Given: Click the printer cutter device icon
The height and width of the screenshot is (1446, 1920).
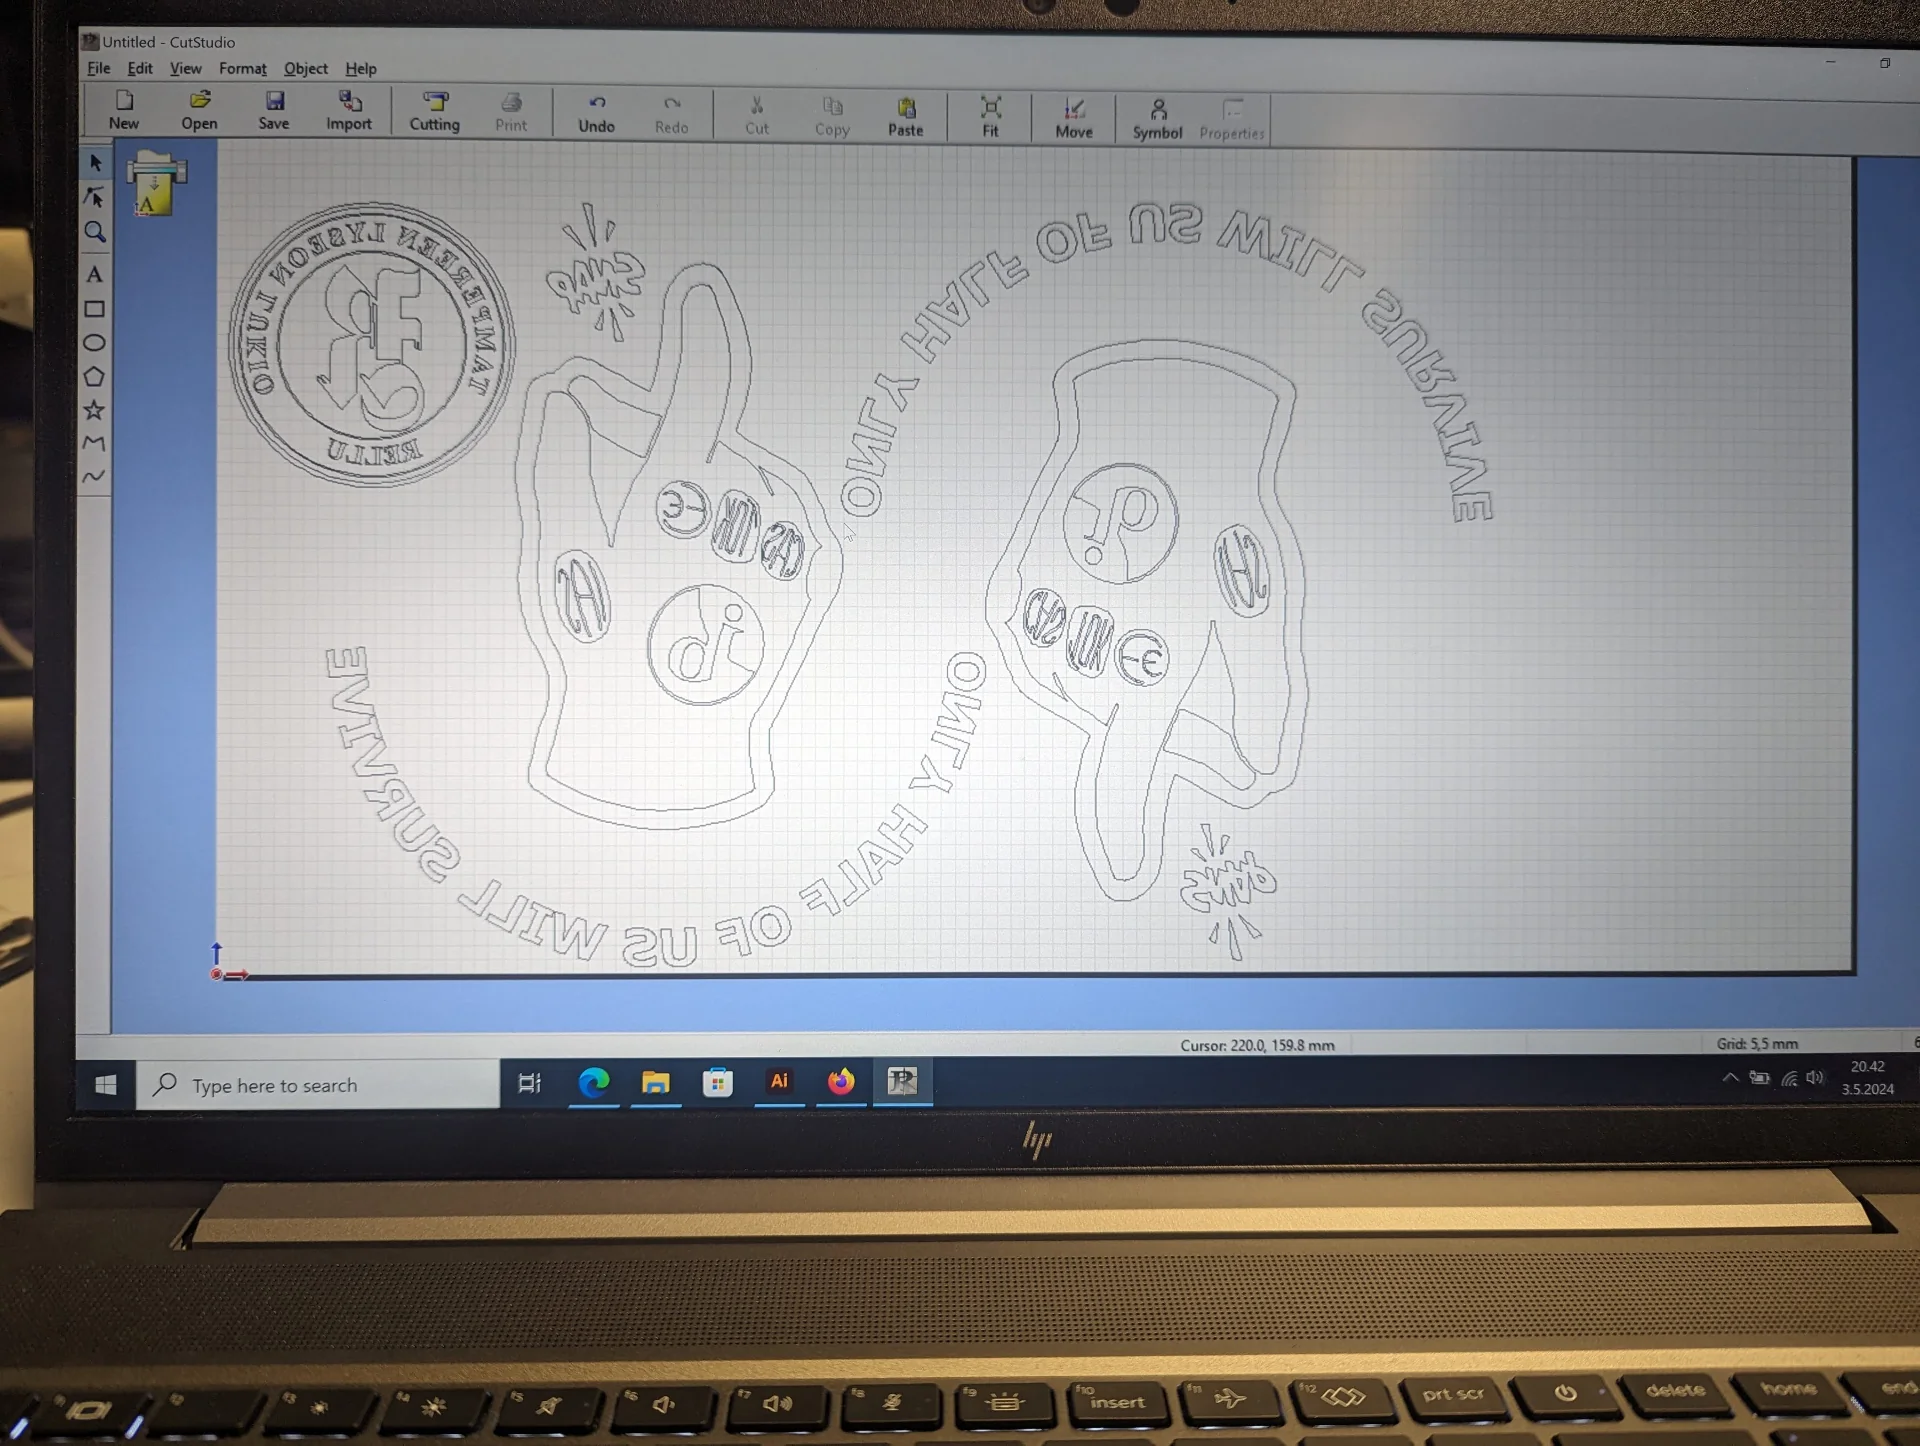Looking at the screenshot, I should (155, 183).
